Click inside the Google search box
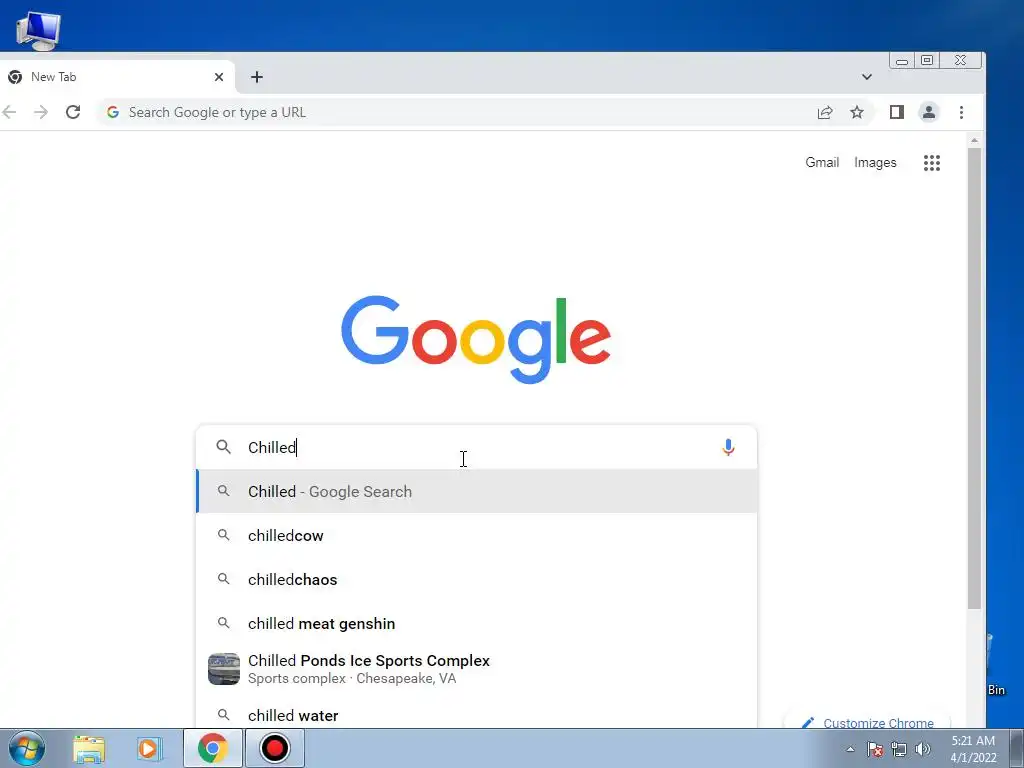The image size is (1024, 768). (x=477, y=447)
